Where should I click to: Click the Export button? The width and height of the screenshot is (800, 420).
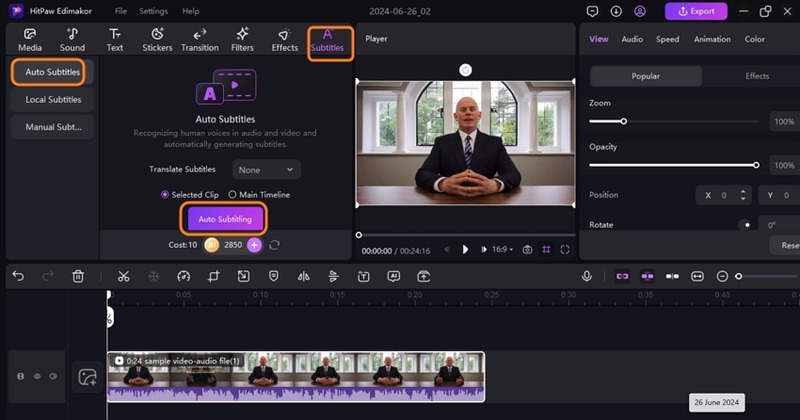click(x=696, y=11)
